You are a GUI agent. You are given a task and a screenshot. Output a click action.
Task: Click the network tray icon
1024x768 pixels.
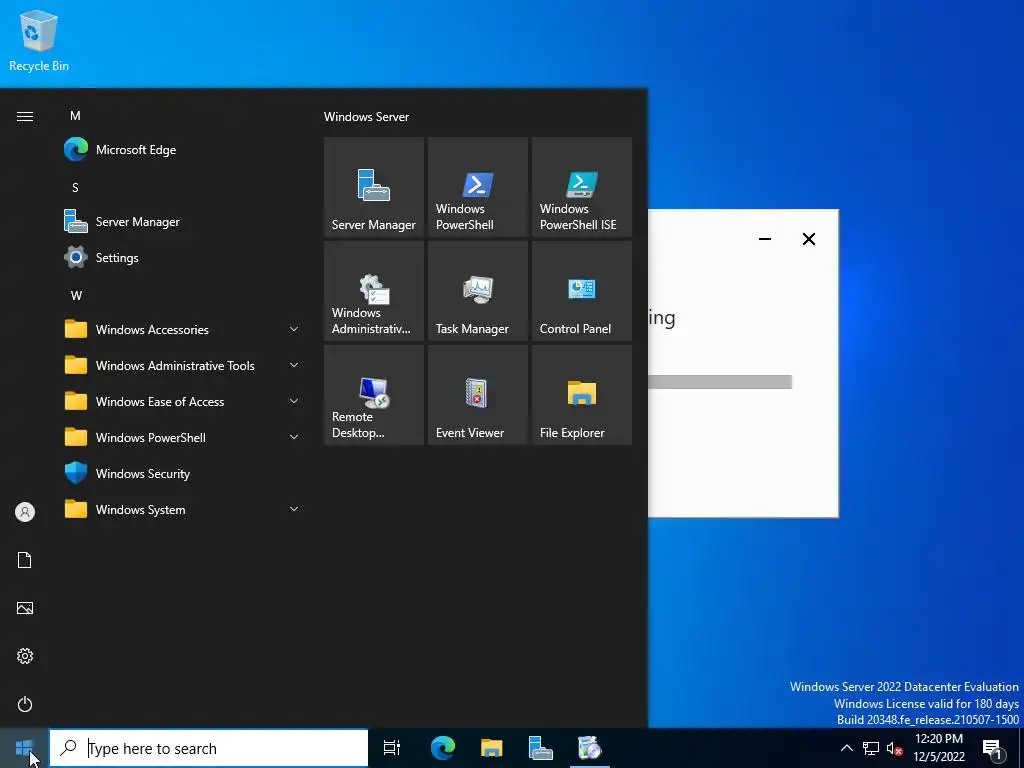[x=871, y=748]
